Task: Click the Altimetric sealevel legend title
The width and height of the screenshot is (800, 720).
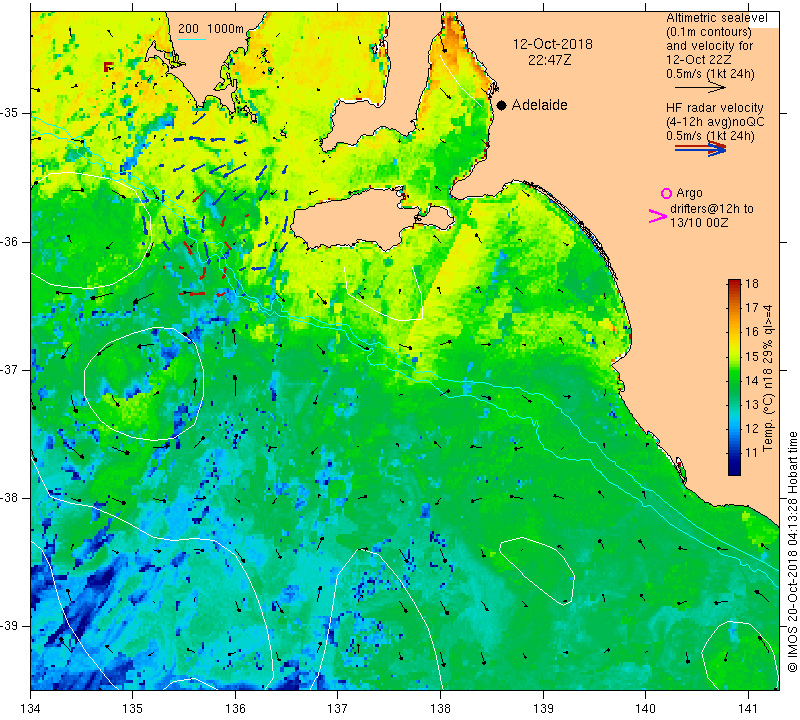Action: point(716,18)
